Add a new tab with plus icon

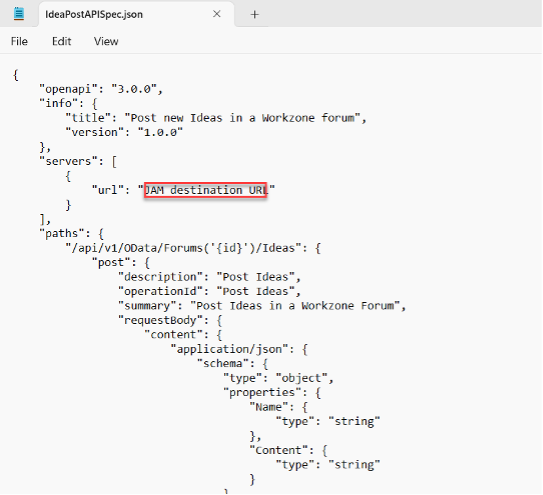point(255,14)
